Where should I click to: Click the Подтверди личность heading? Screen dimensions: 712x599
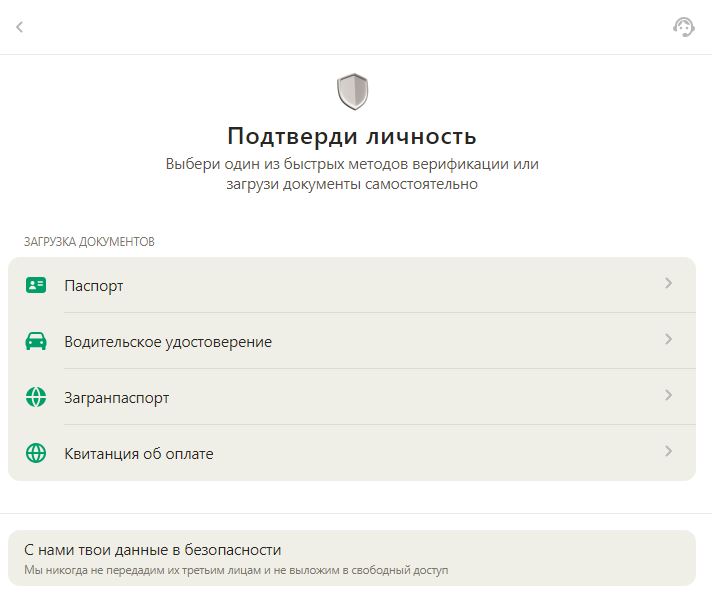coord(352,136)
